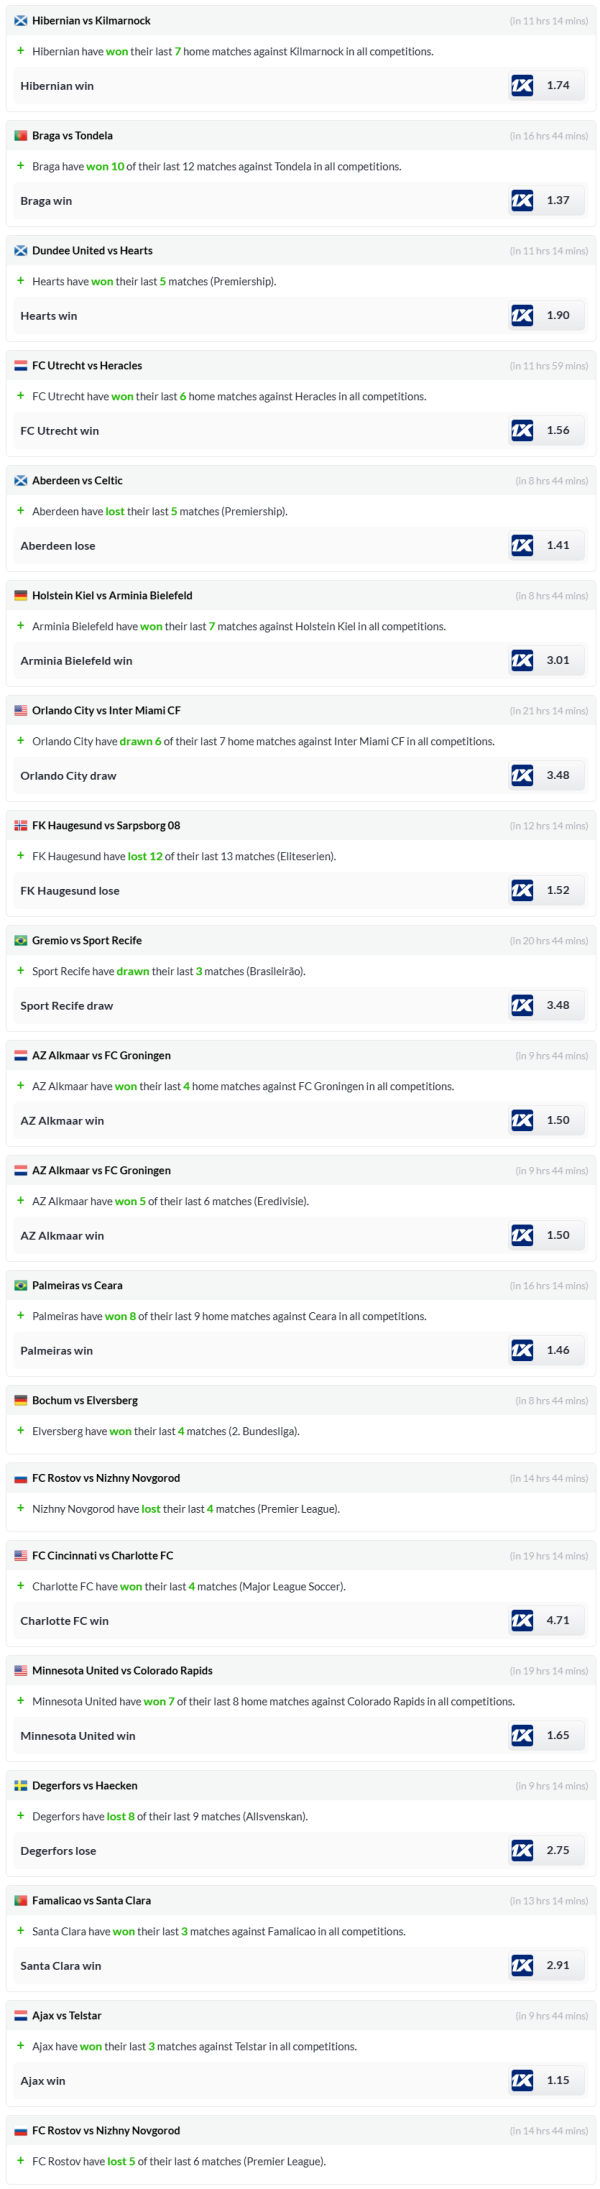The height and width of the screenshot is (2189, 600).
Task: Expand the plus sign on the Hearts winning streak stat
Action: [x=21, y=281]
